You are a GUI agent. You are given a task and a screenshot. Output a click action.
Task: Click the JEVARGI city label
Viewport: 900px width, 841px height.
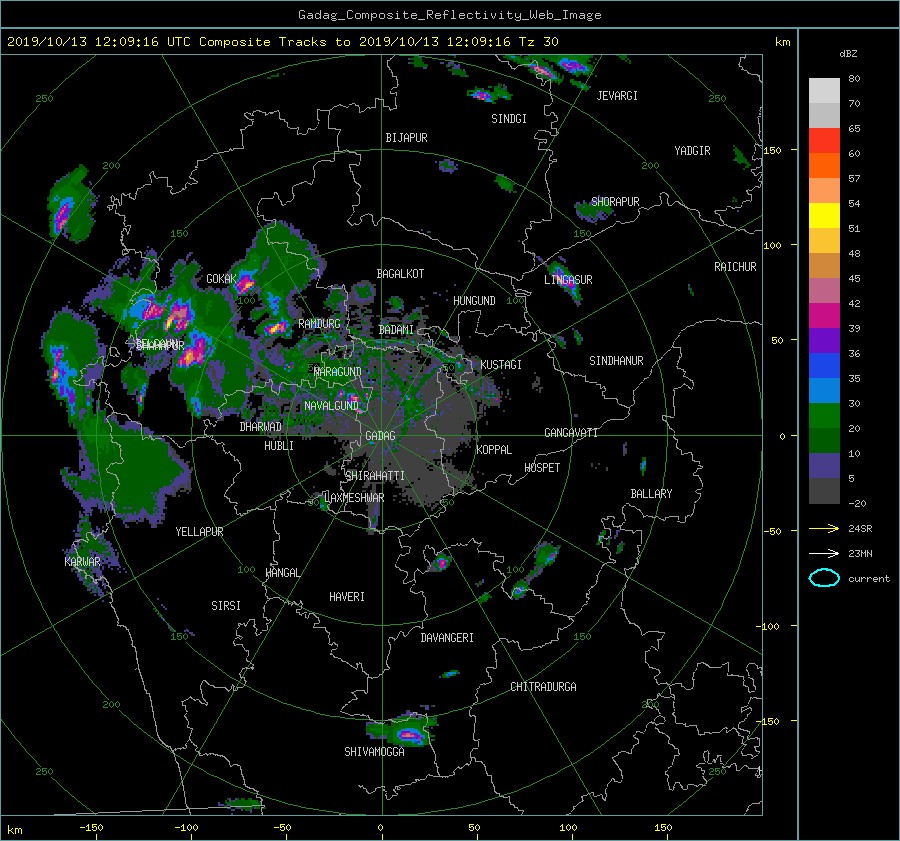pos(617,96)
